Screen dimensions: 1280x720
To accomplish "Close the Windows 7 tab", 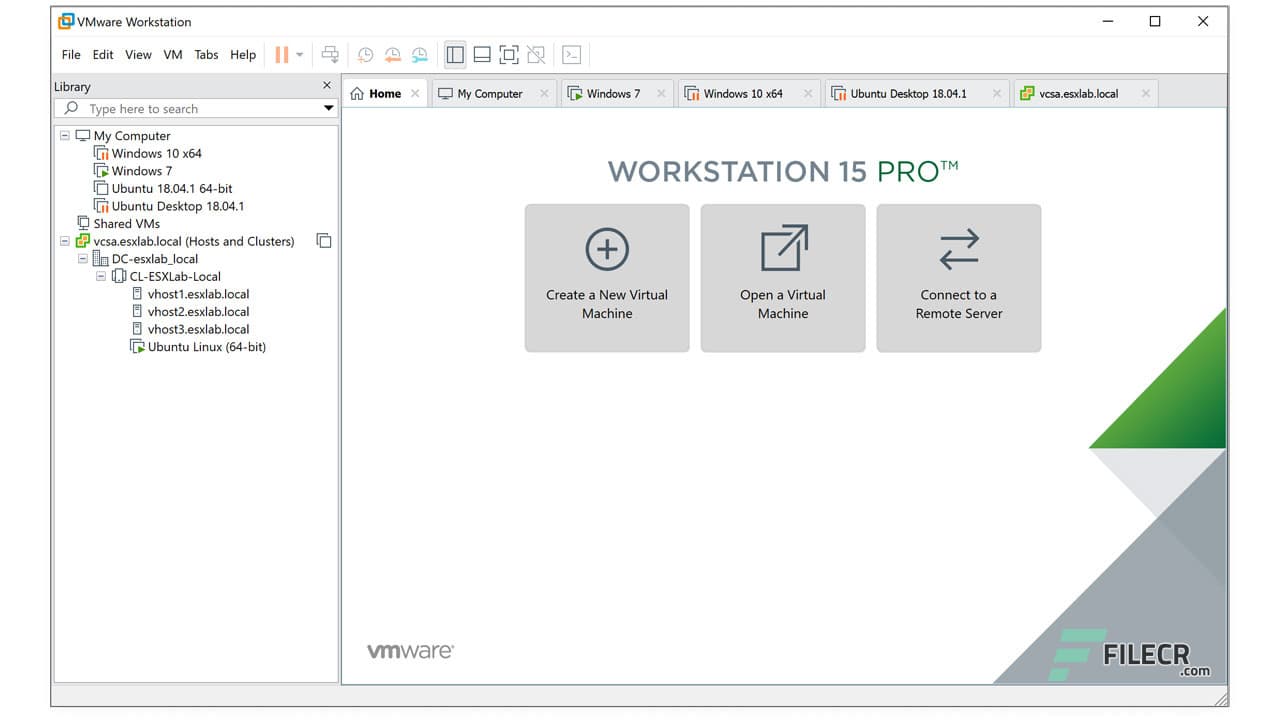I will point(661,93).
